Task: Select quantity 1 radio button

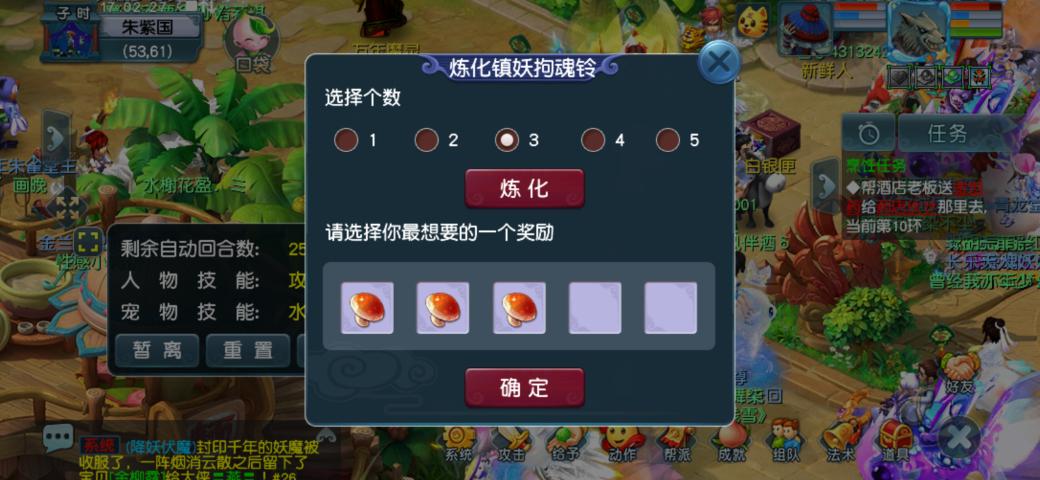Action: pyautogui.click(x=346, y=140)
